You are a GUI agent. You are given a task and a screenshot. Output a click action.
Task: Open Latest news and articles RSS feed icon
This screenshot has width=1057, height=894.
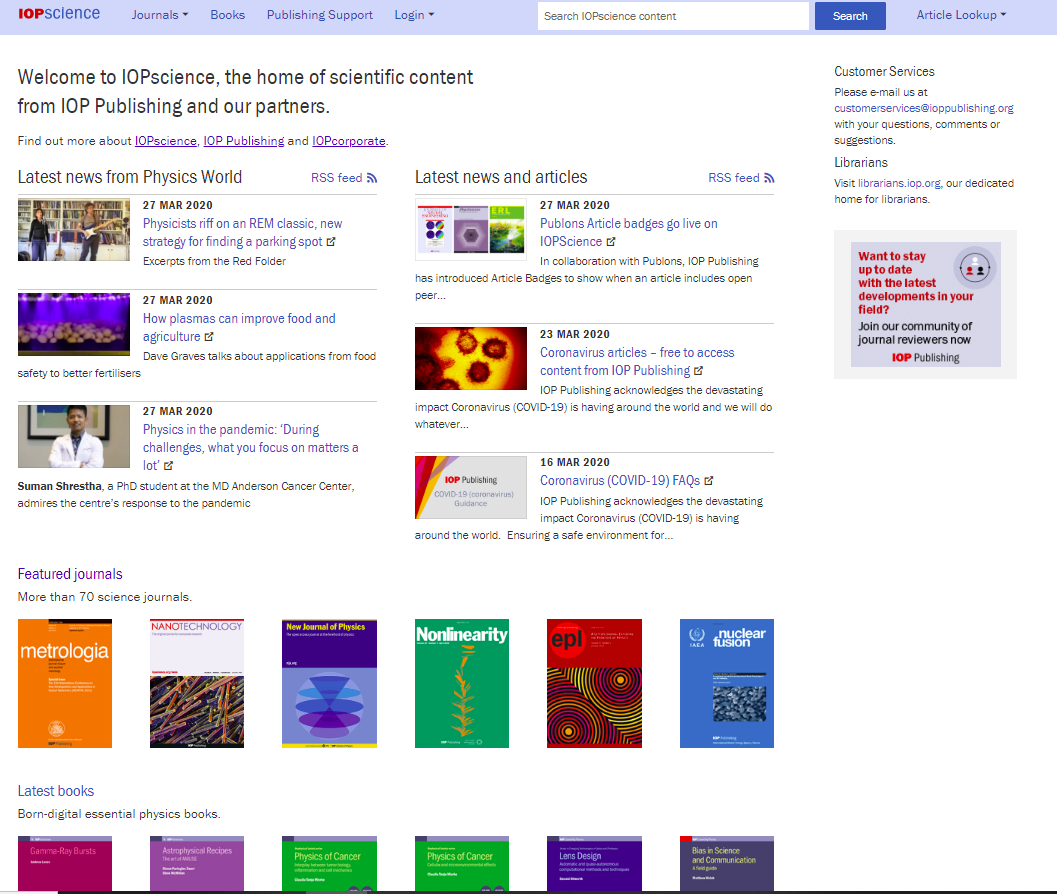[769, 178]
